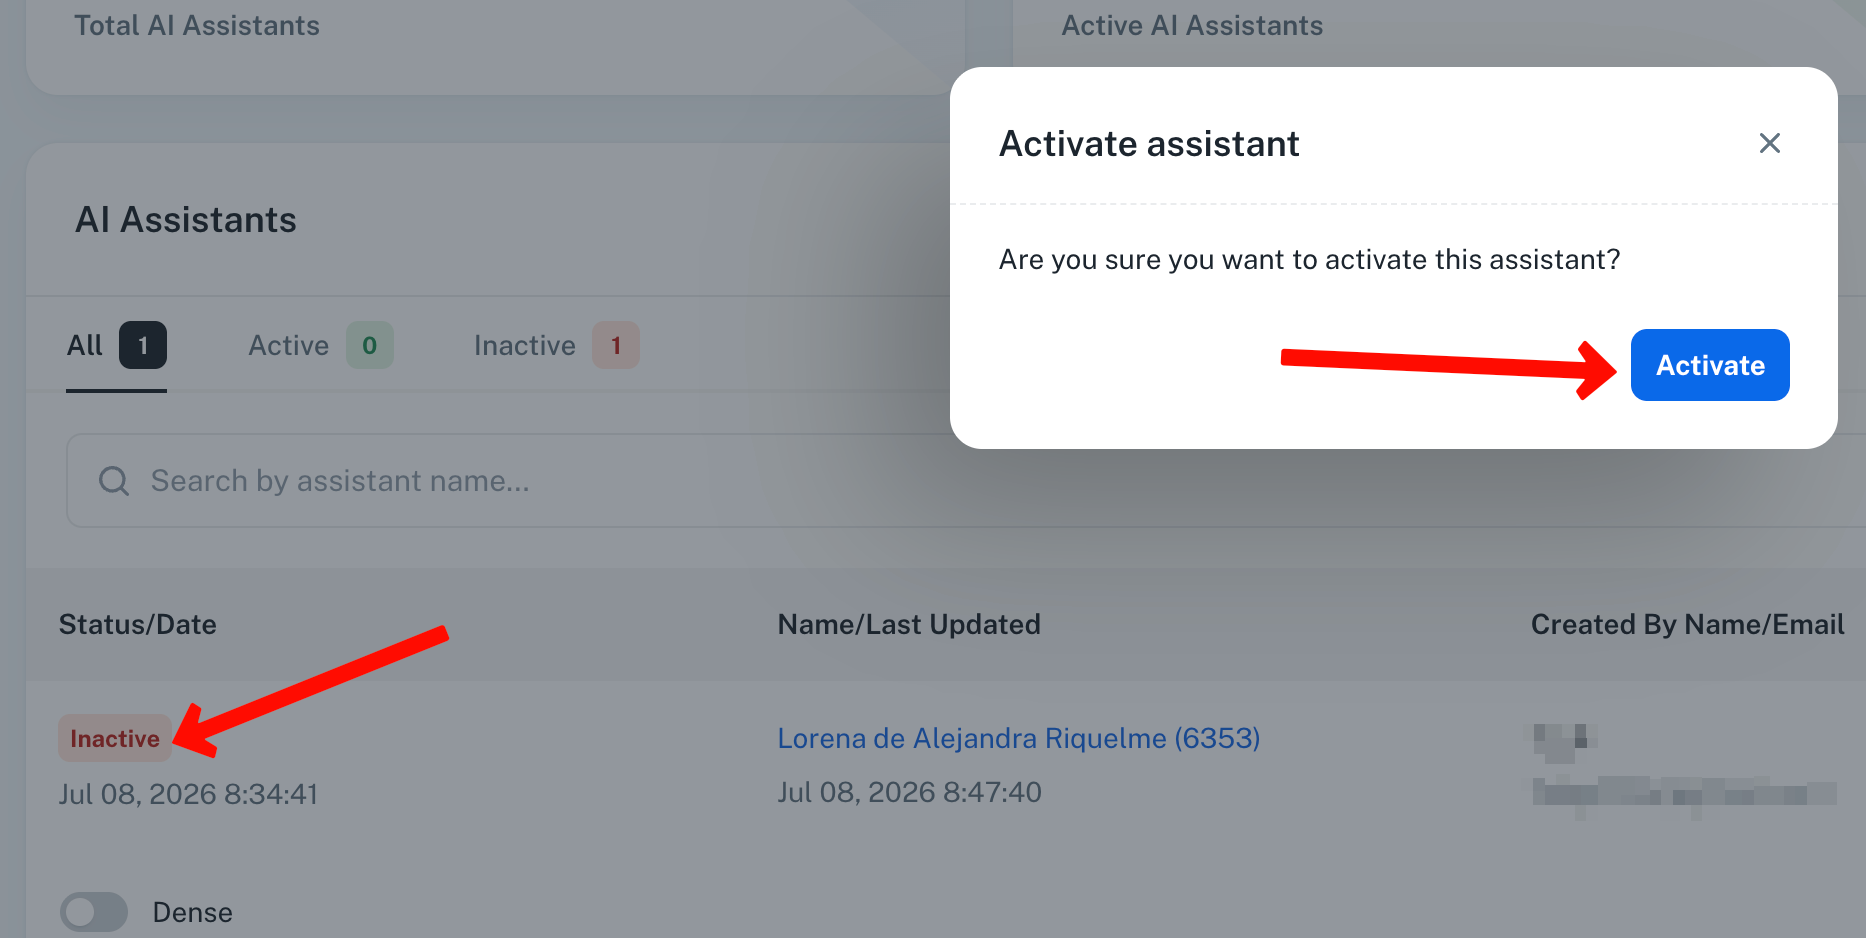Click the search magnifier icon
Viewport: 1866px width, 938px height.
coord(114,481)
